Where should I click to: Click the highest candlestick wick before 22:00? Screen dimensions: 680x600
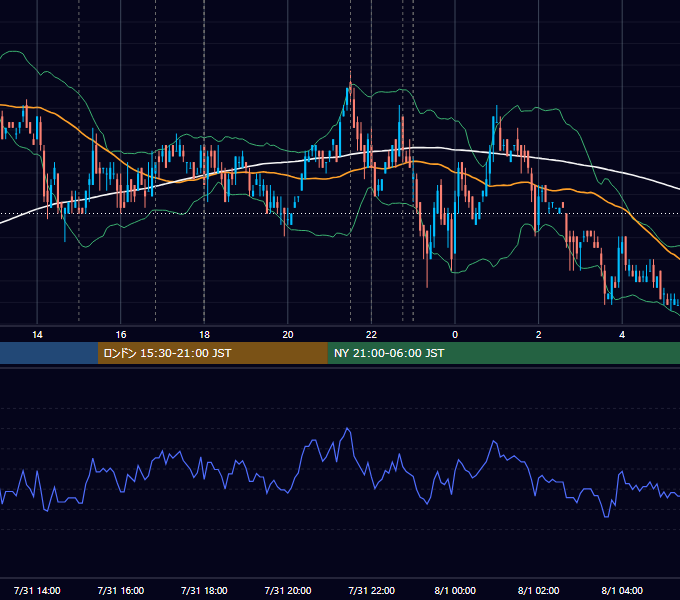coord(350,80)
